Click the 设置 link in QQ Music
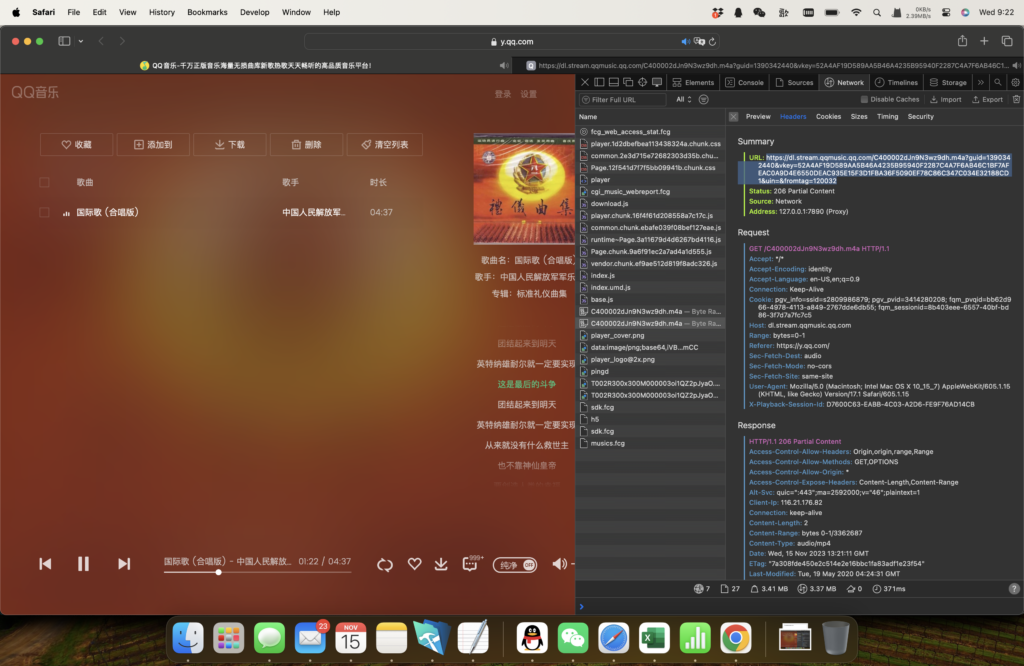 point(528,94)
